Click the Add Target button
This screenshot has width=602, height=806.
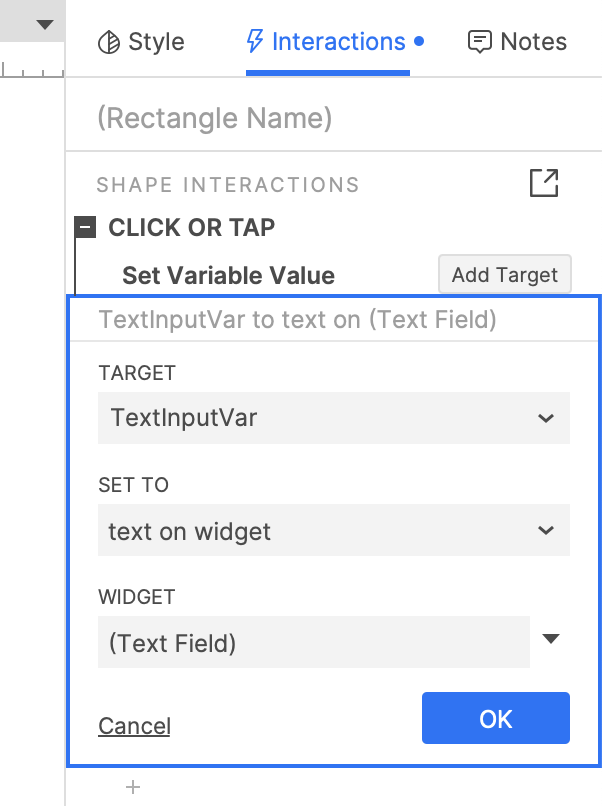coord(504,275)
